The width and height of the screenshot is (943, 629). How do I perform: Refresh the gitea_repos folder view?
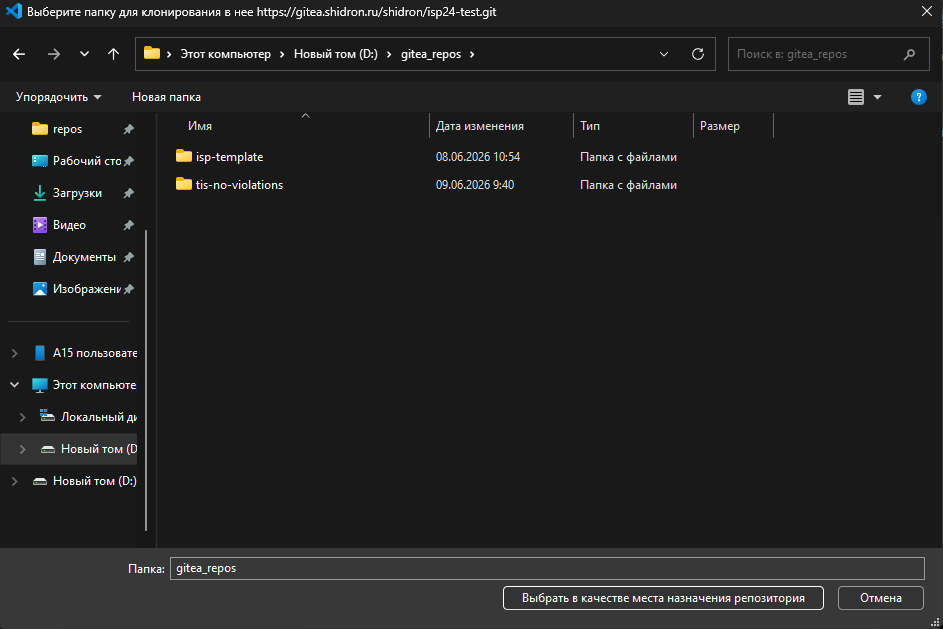pyautogui.click(x=698, y=54)
